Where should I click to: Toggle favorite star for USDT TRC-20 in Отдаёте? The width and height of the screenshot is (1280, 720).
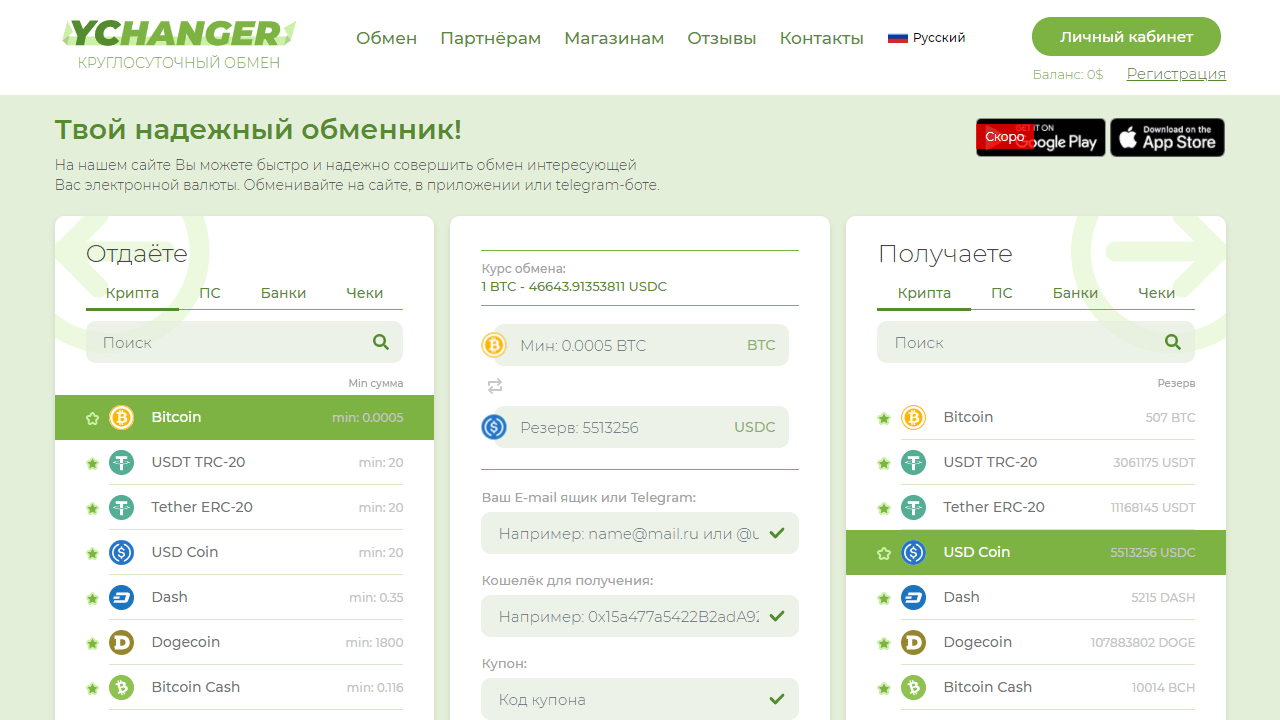(x=92, y=463)
